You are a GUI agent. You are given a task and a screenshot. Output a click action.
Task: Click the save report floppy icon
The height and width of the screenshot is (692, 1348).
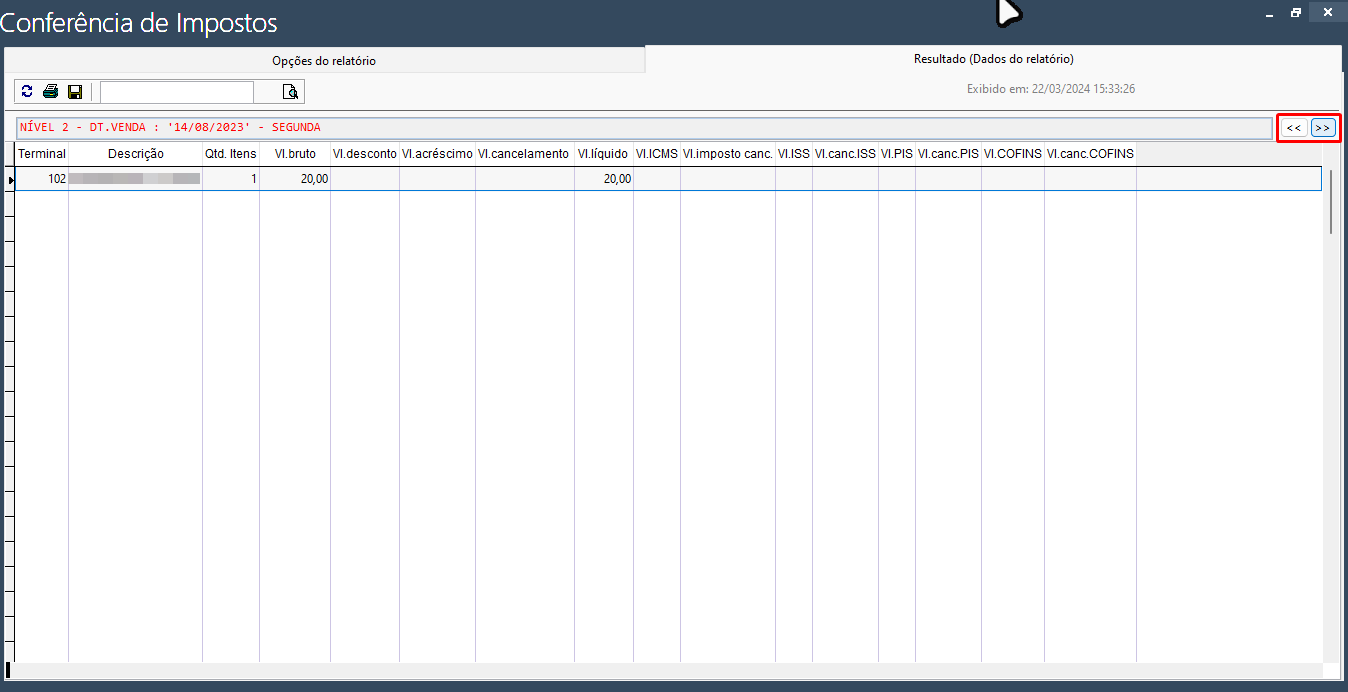[x=75, y=92]
